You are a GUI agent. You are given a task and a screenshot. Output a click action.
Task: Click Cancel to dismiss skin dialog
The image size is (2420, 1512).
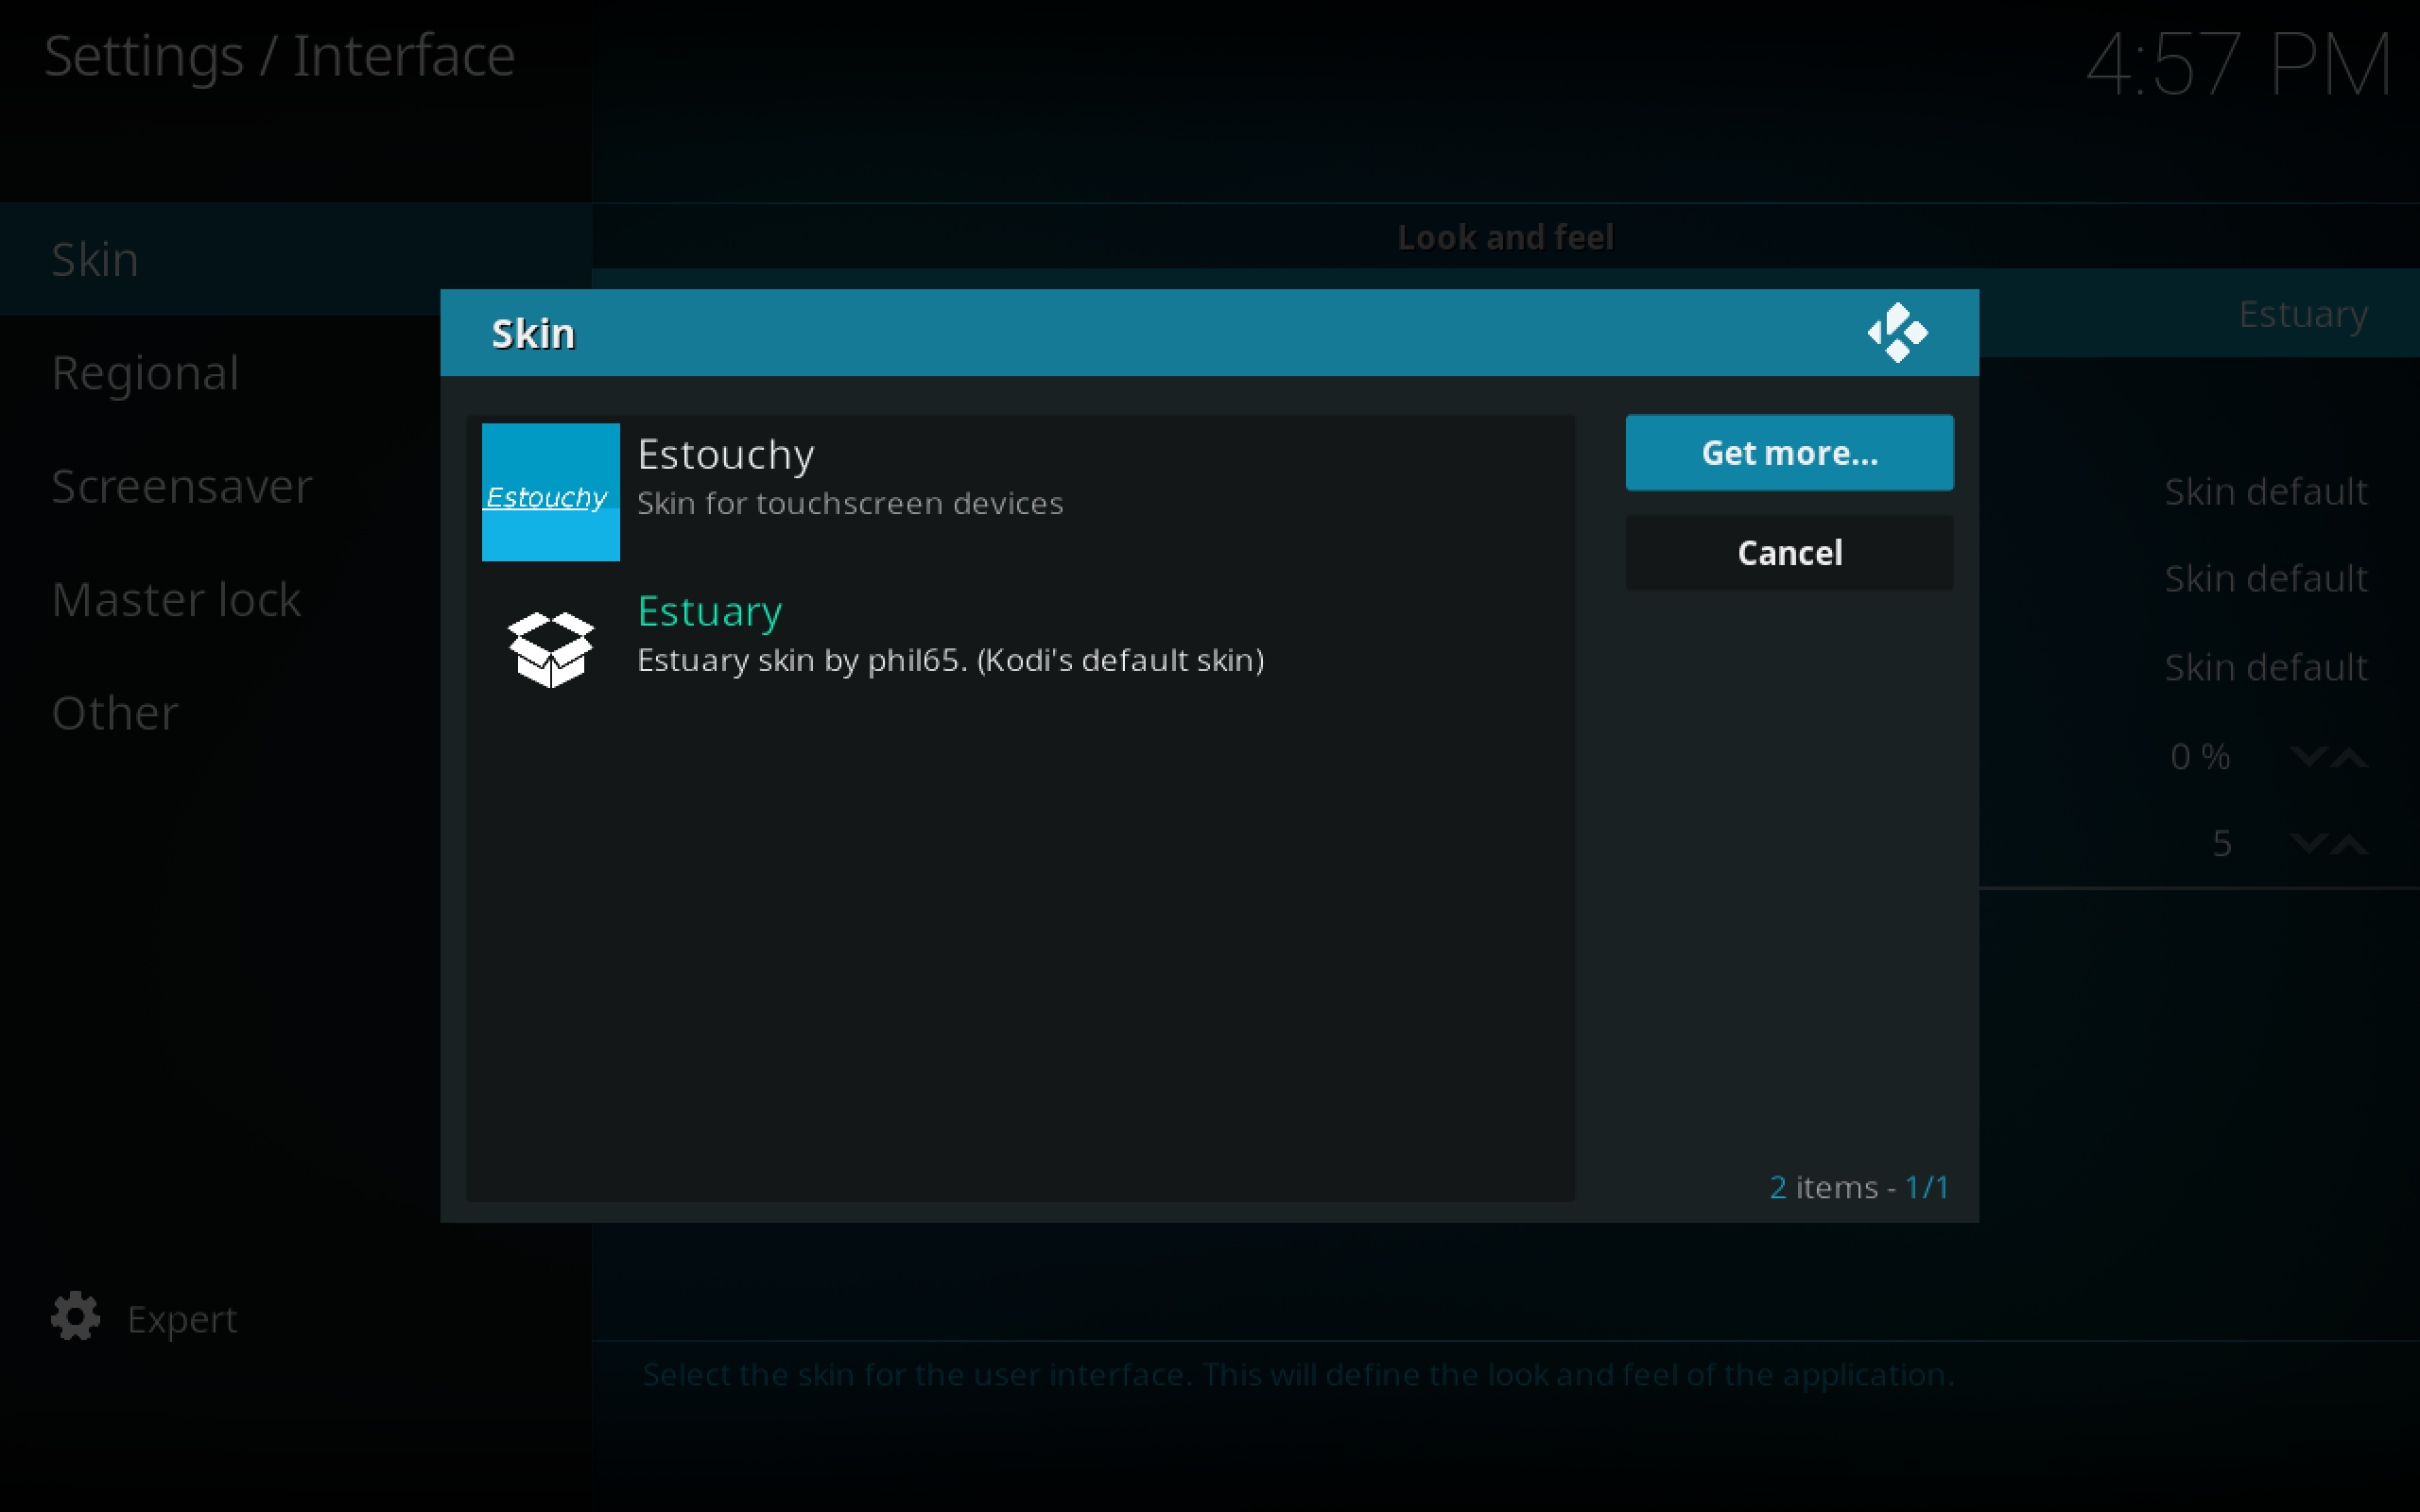(1791, 552)
